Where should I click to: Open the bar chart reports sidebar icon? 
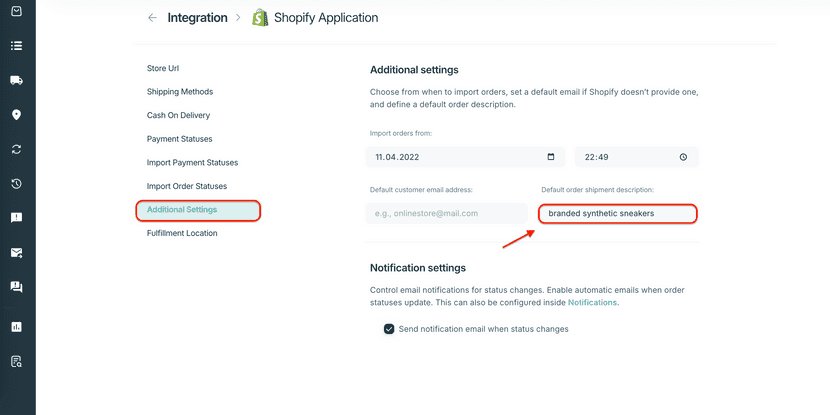tap(17, 326)
